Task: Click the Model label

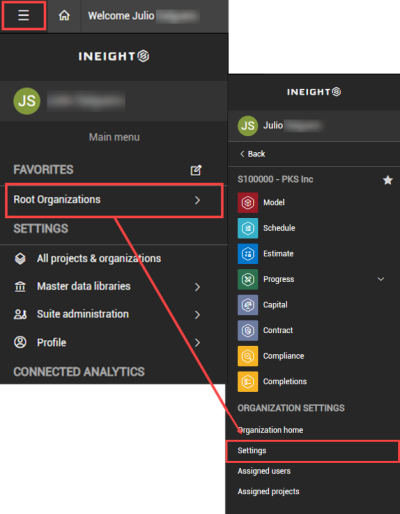Action: (x=274, y=202)
